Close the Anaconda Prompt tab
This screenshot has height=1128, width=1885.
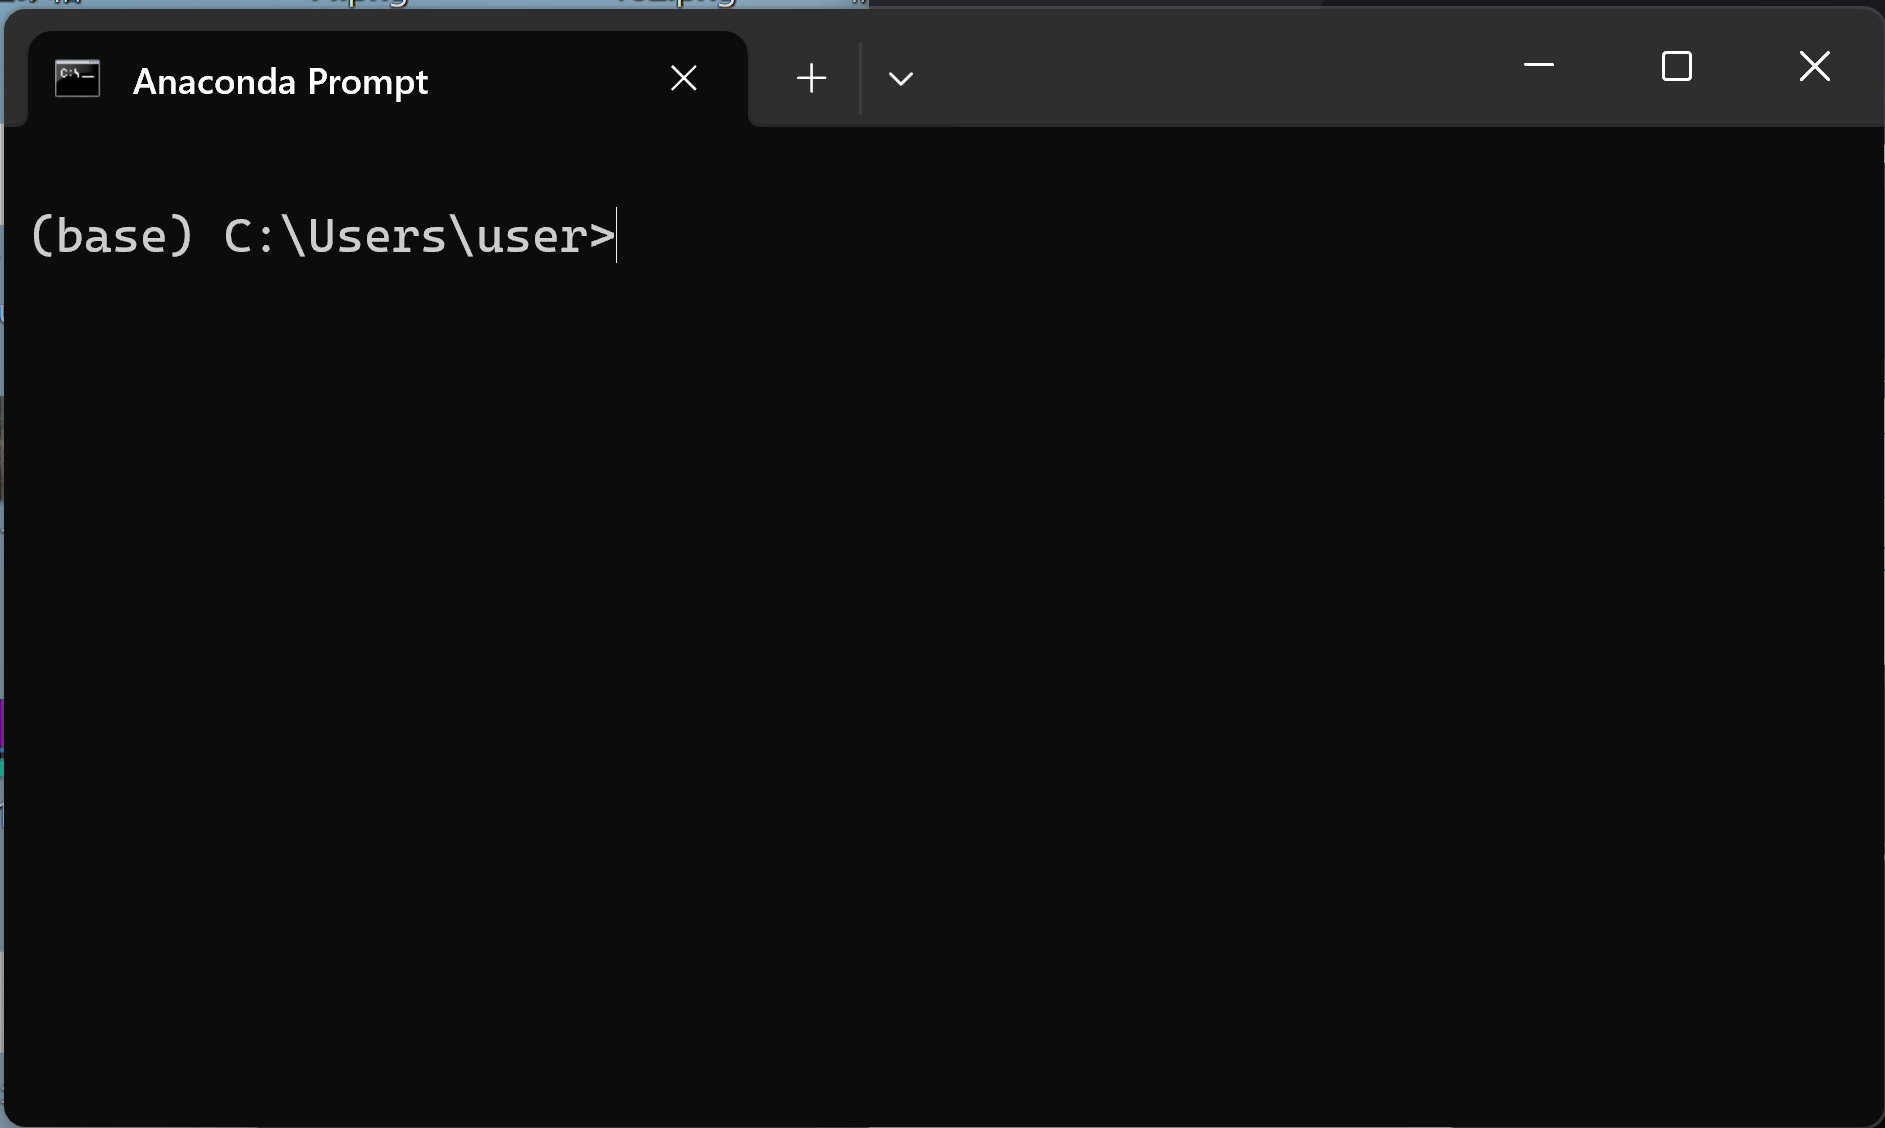tap(683, 78)
